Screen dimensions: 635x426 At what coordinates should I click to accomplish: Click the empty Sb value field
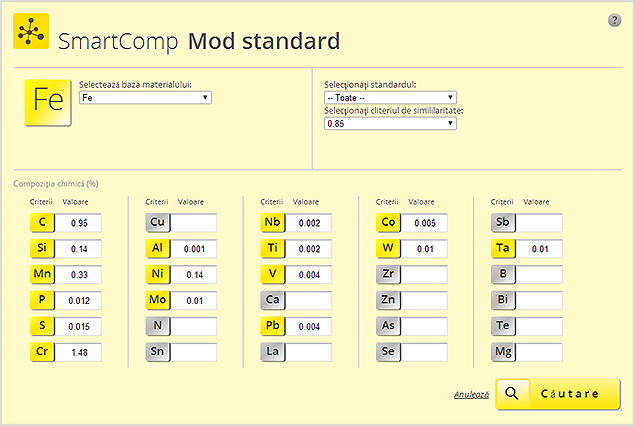coord(539,223)
